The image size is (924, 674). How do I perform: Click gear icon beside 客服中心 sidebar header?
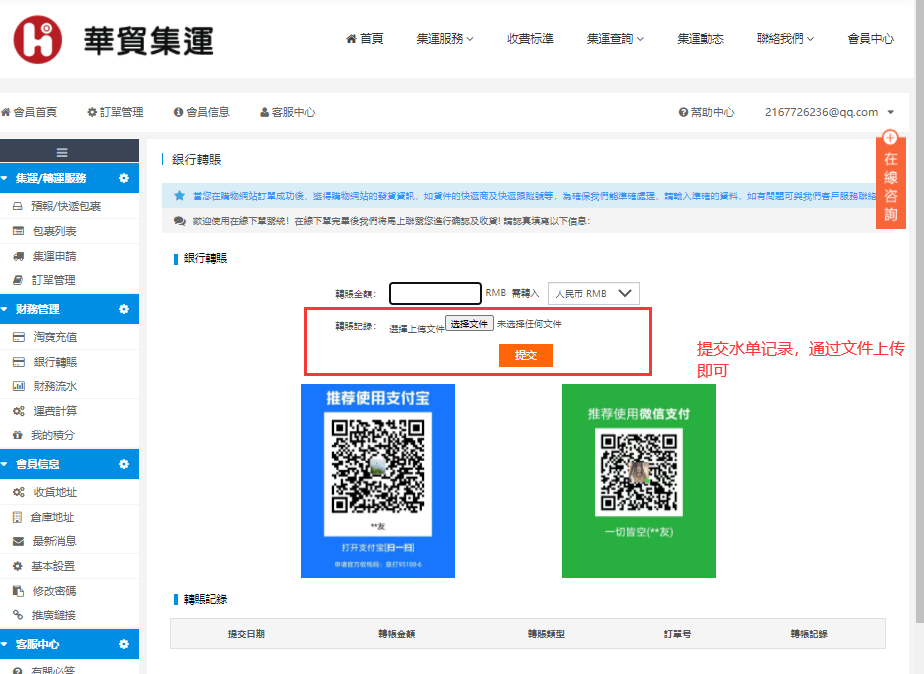click(x=124, y=644)
